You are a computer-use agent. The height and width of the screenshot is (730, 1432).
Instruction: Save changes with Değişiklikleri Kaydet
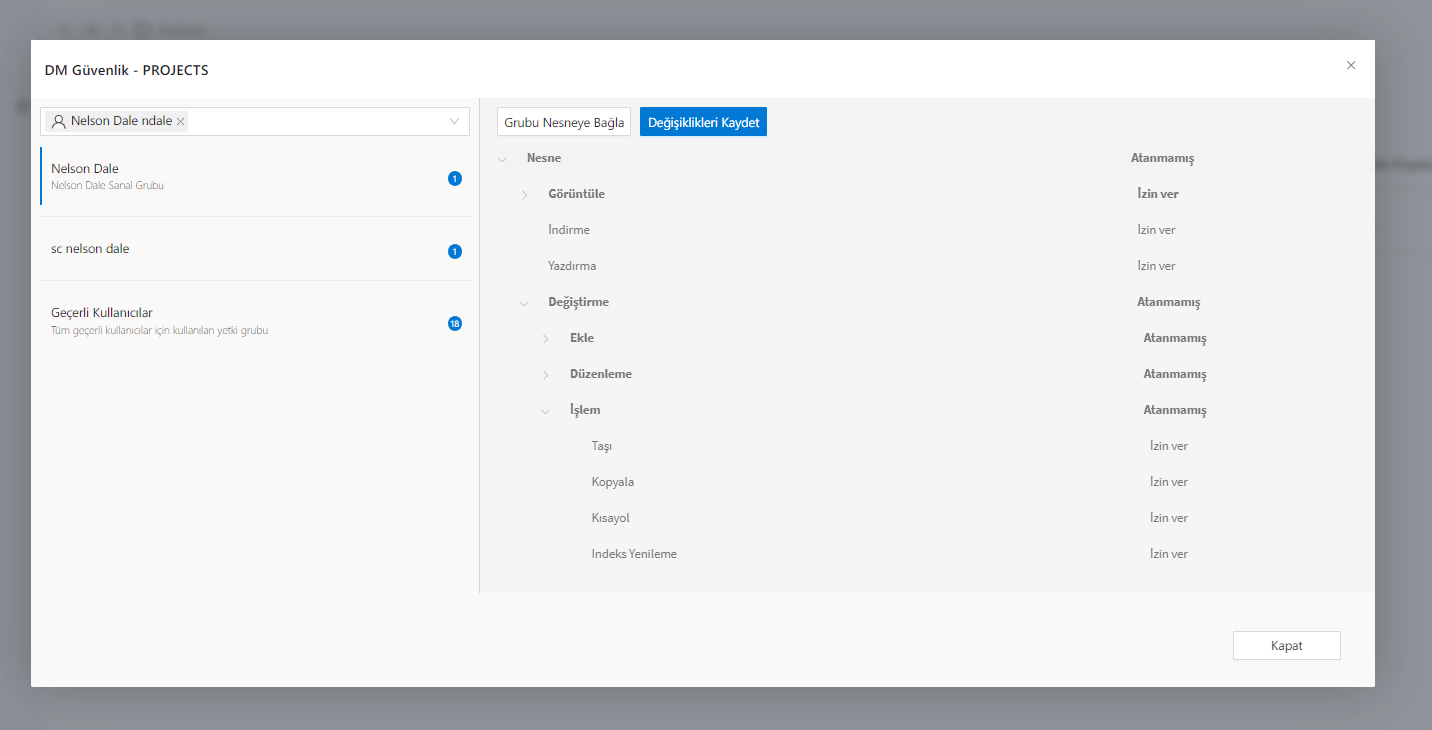(703, 122)
